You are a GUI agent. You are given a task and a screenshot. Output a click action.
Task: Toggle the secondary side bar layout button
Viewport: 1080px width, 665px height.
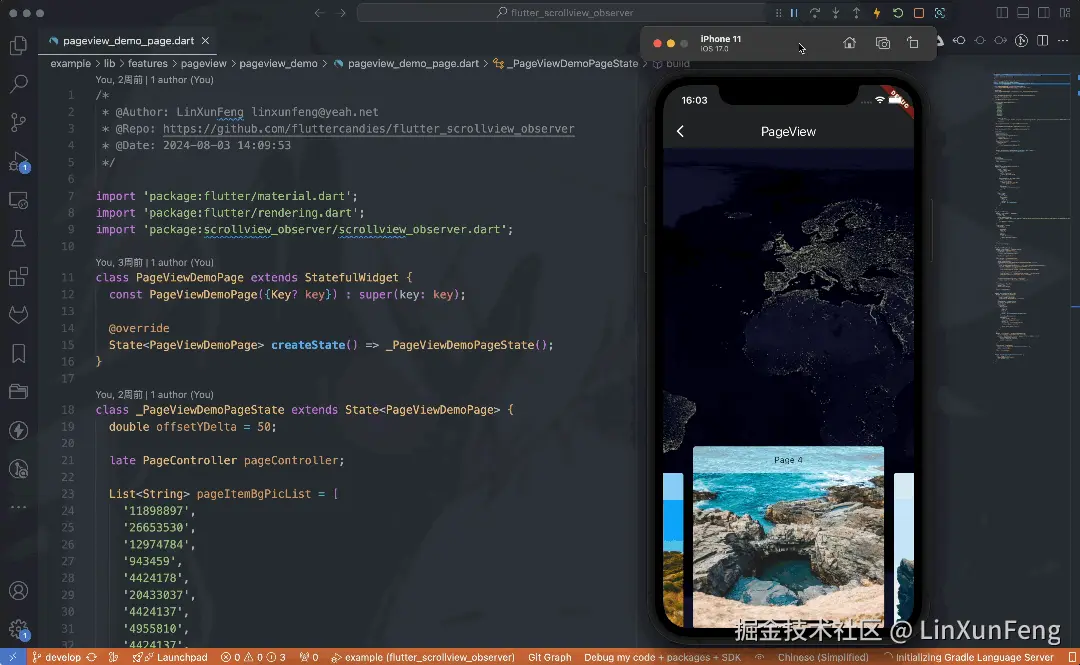click(x=1044, y=13)
